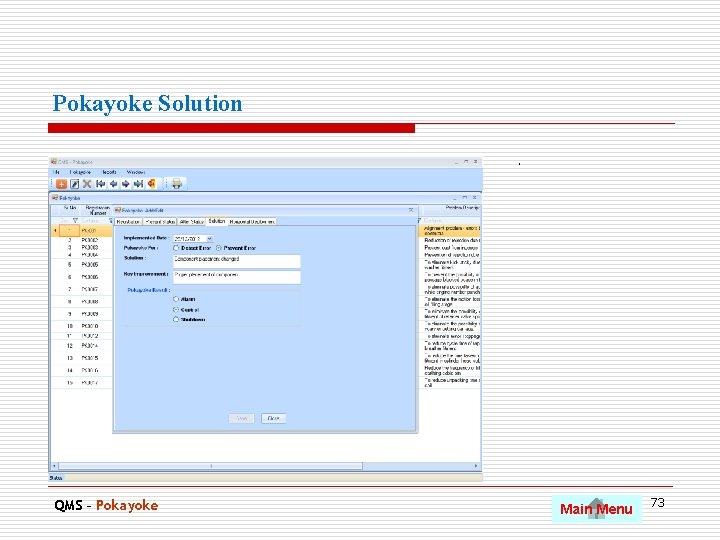Click the Delete X toolbar icon
The height and width of the screenshot is (540, 720).
pos(87,184)
